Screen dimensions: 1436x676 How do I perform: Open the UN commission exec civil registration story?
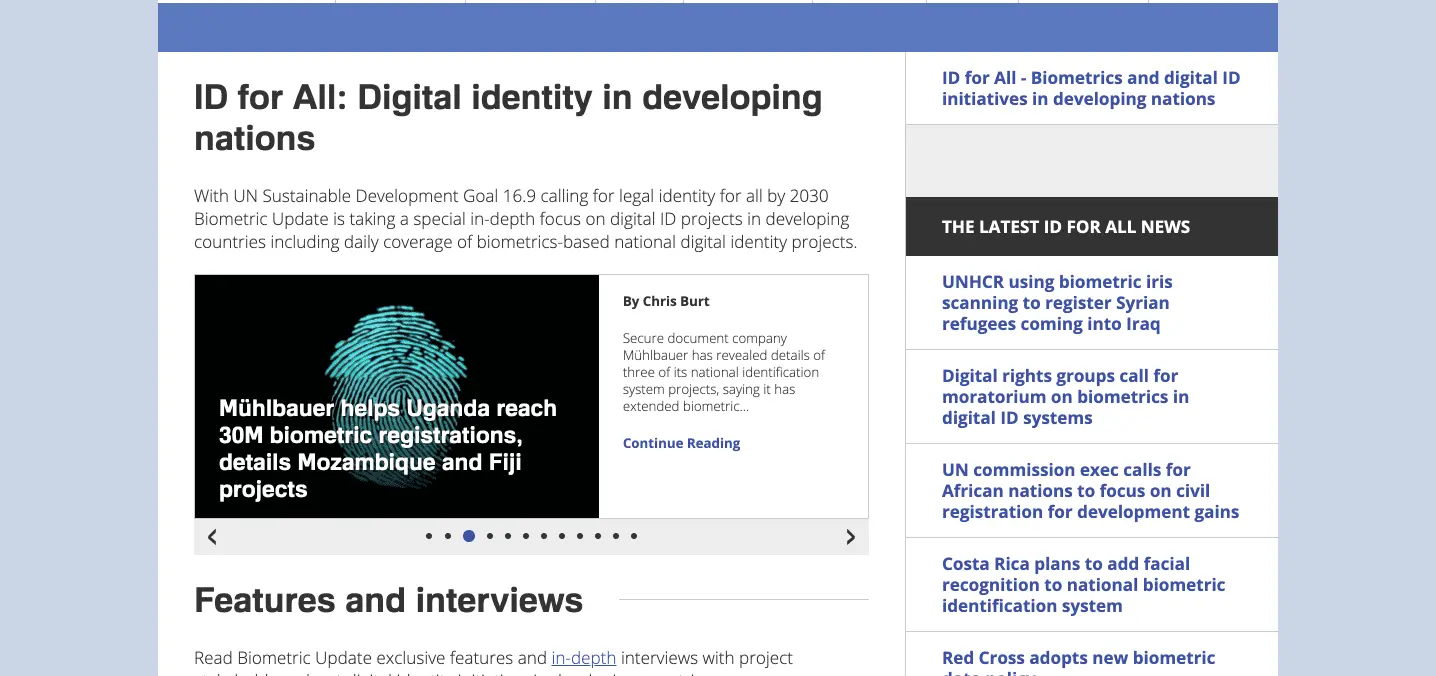tap(1089, 491)
